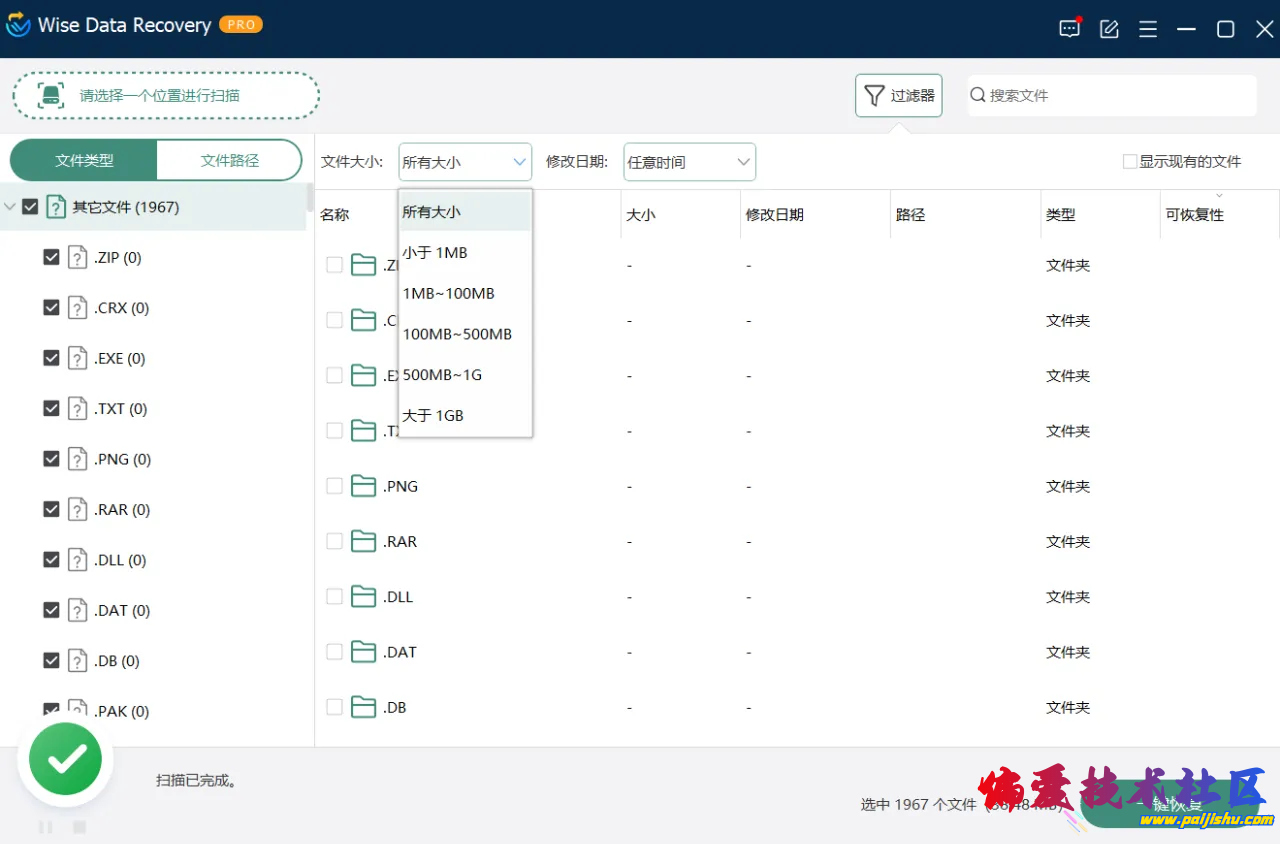This screenshot has width=1280, height=844.
Task: Click the .PNG folder icon in list
Action: 363,486
